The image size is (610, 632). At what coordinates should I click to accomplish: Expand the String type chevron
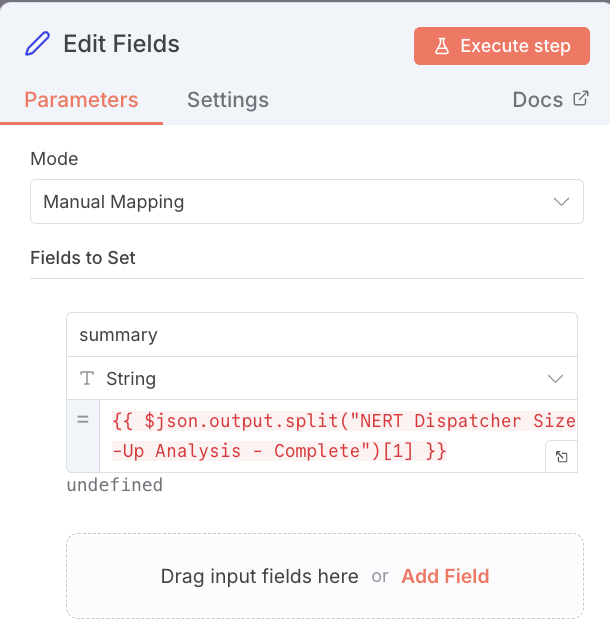click(x=556, y=379)
